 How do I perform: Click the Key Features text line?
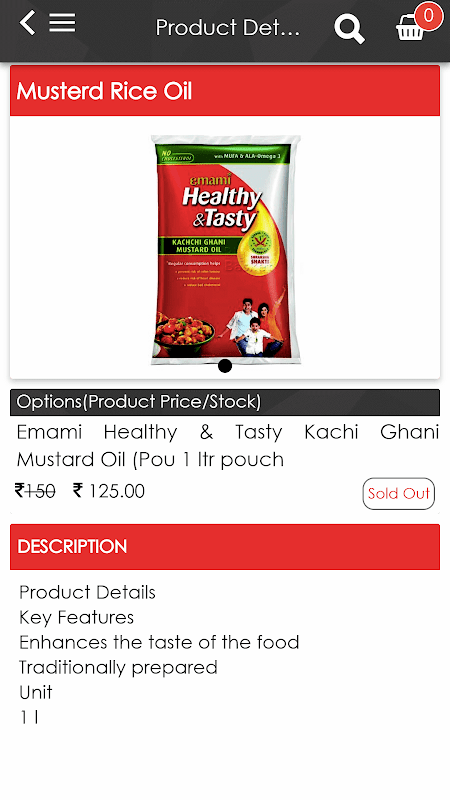click(x=77, y=617)
